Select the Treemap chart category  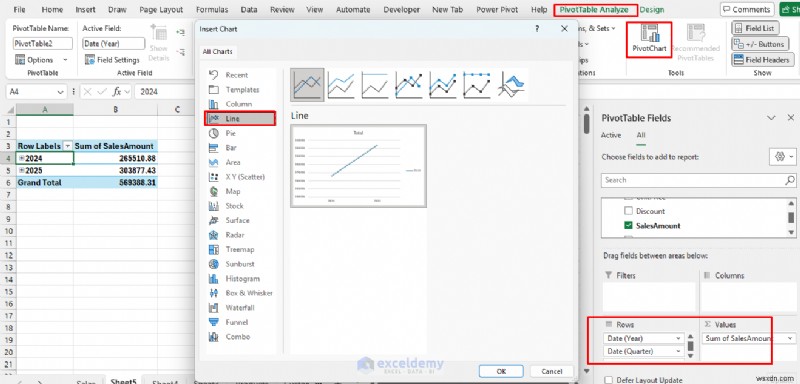click(x=240, y=249)
